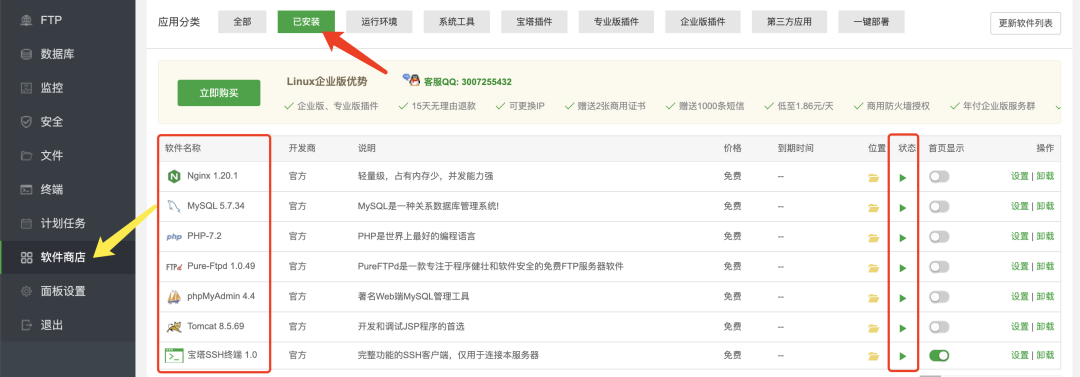
Task: Click the Tomcat cat icon
Action: click(x=174, y=327)
